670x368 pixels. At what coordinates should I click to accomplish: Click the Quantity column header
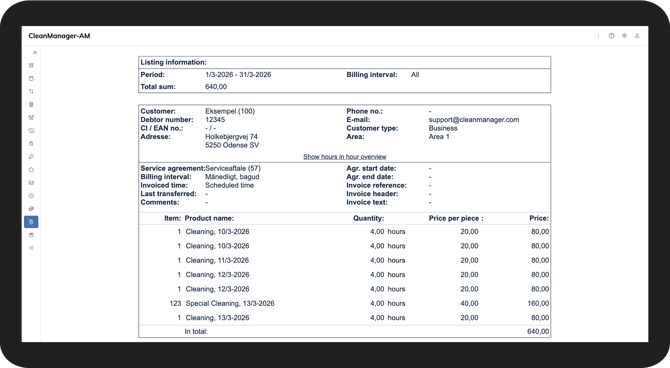(x=368, y=218)
